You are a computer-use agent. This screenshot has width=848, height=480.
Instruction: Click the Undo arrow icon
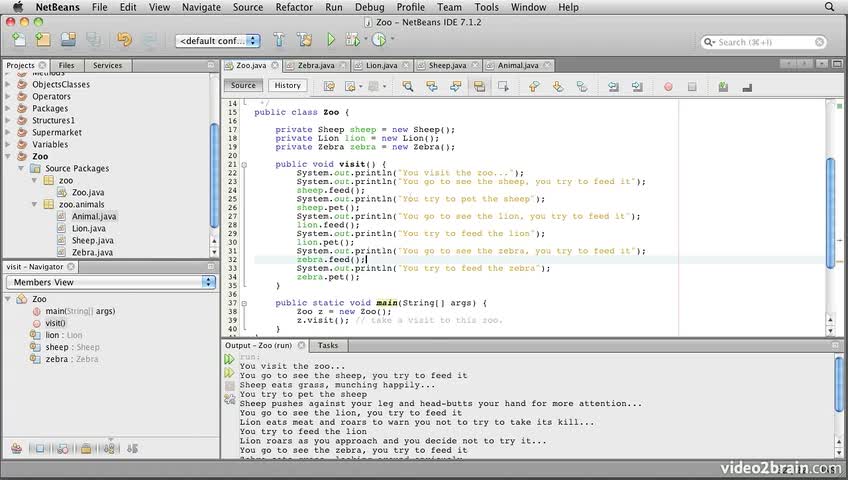point(124,40)
